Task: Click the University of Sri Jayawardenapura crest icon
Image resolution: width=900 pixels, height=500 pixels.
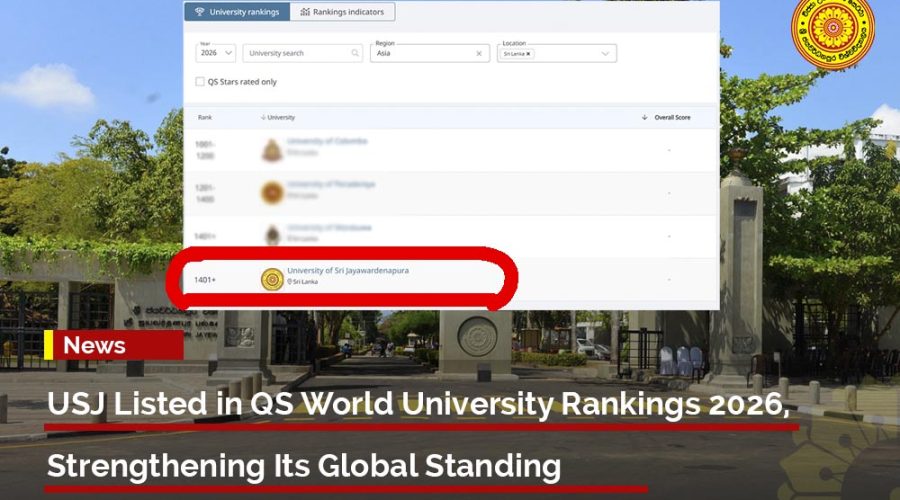Action: (271, 279)
